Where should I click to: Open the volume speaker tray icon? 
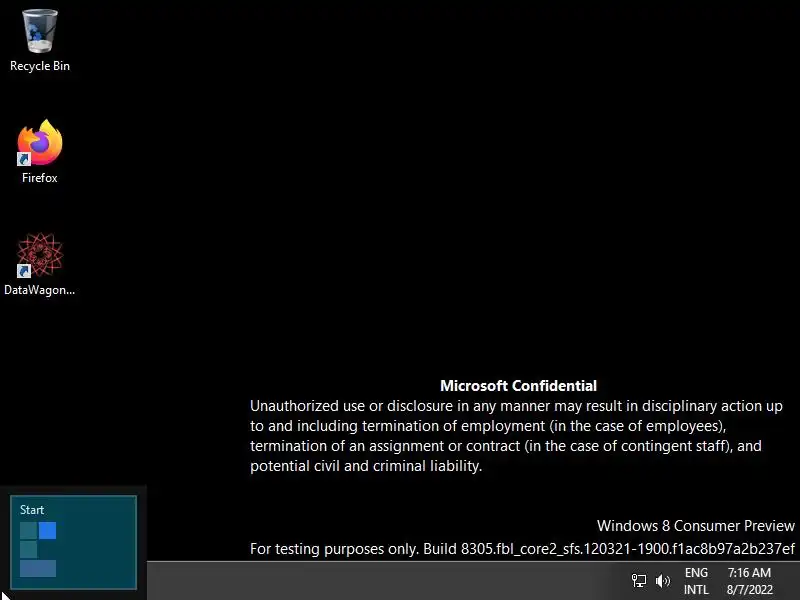(x=662, y=581)
